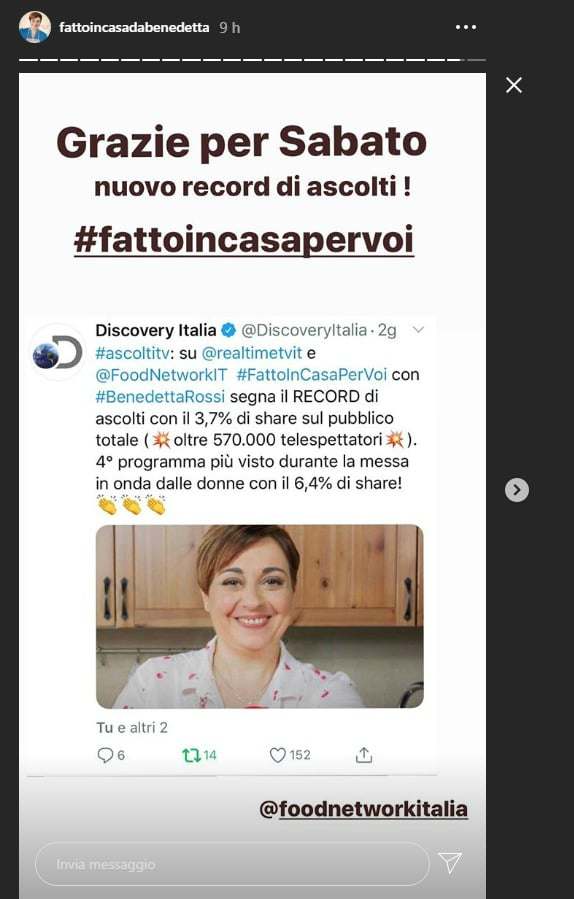Advance to next story with arrow button
The width and height of the screenshot is (574, 899).
pos(517,490)
